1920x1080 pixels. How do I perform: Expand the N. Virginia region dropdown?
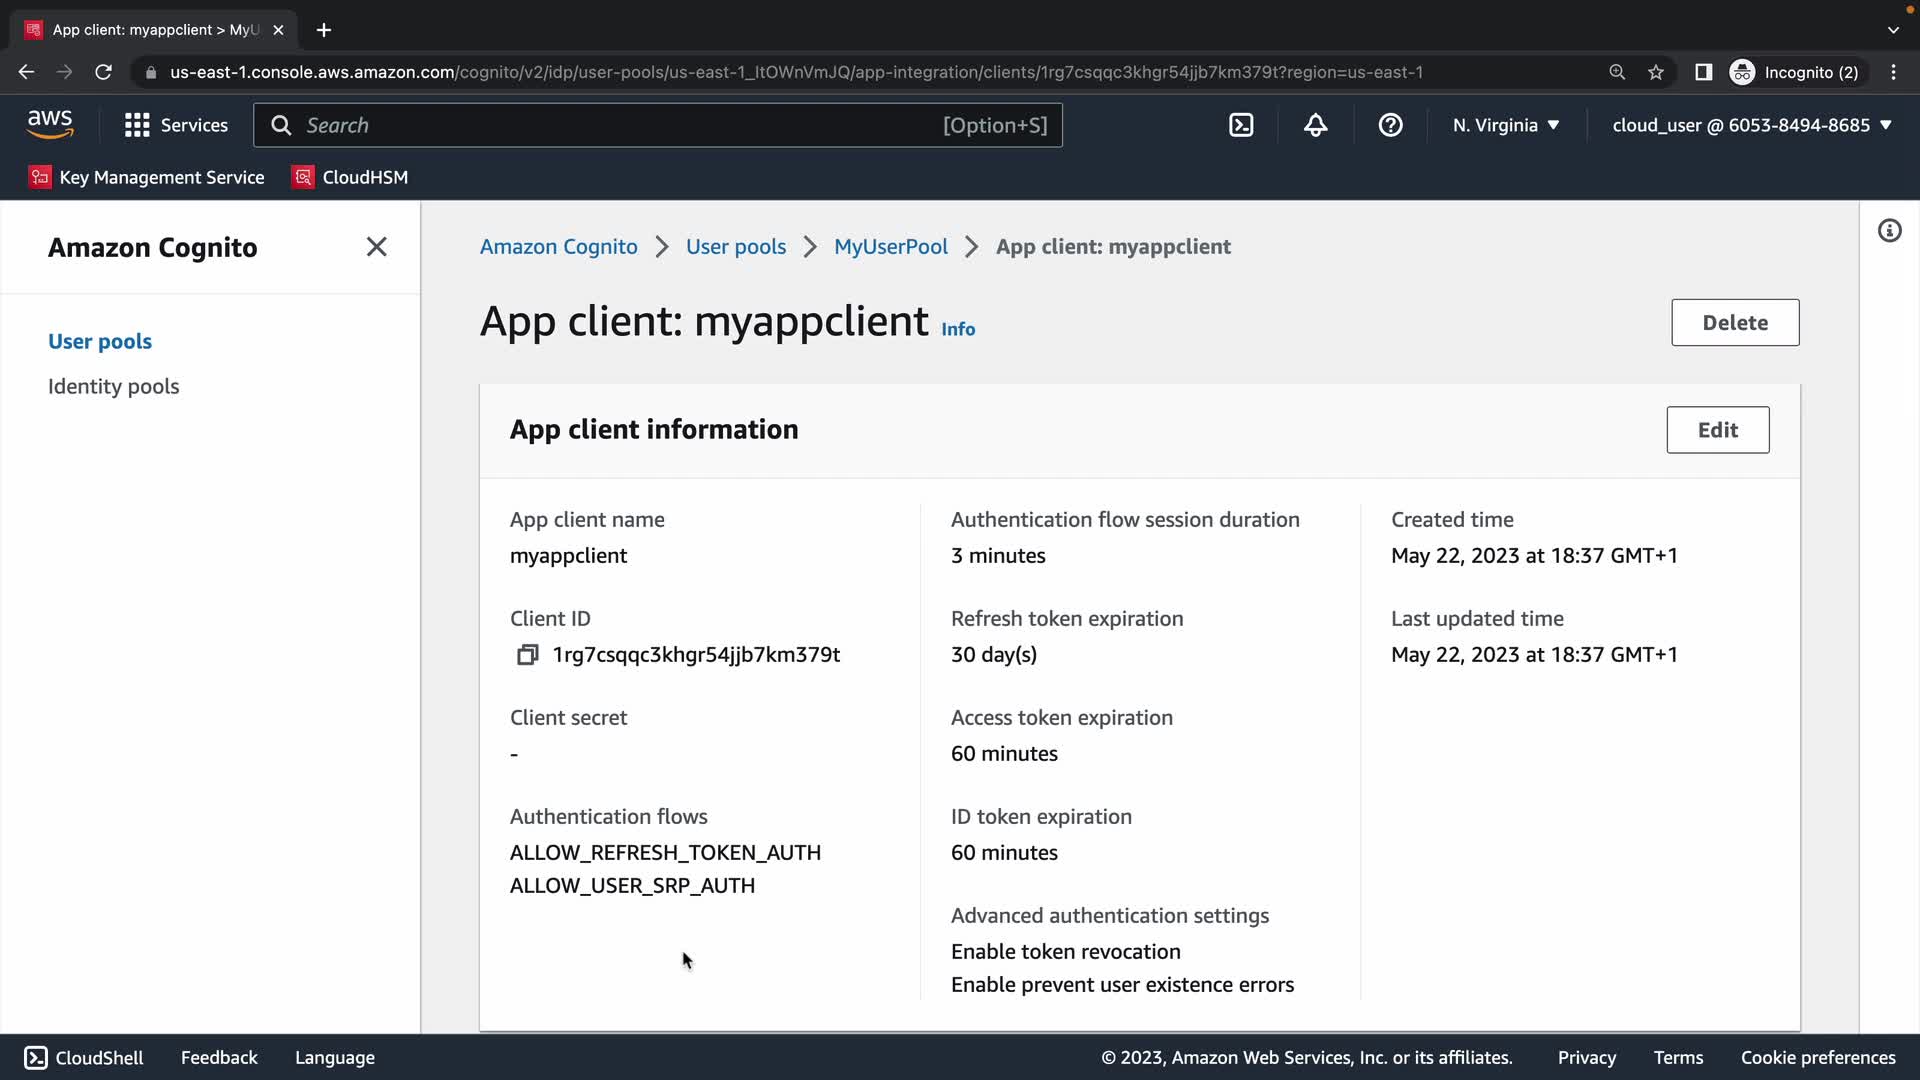point(1506,125)
